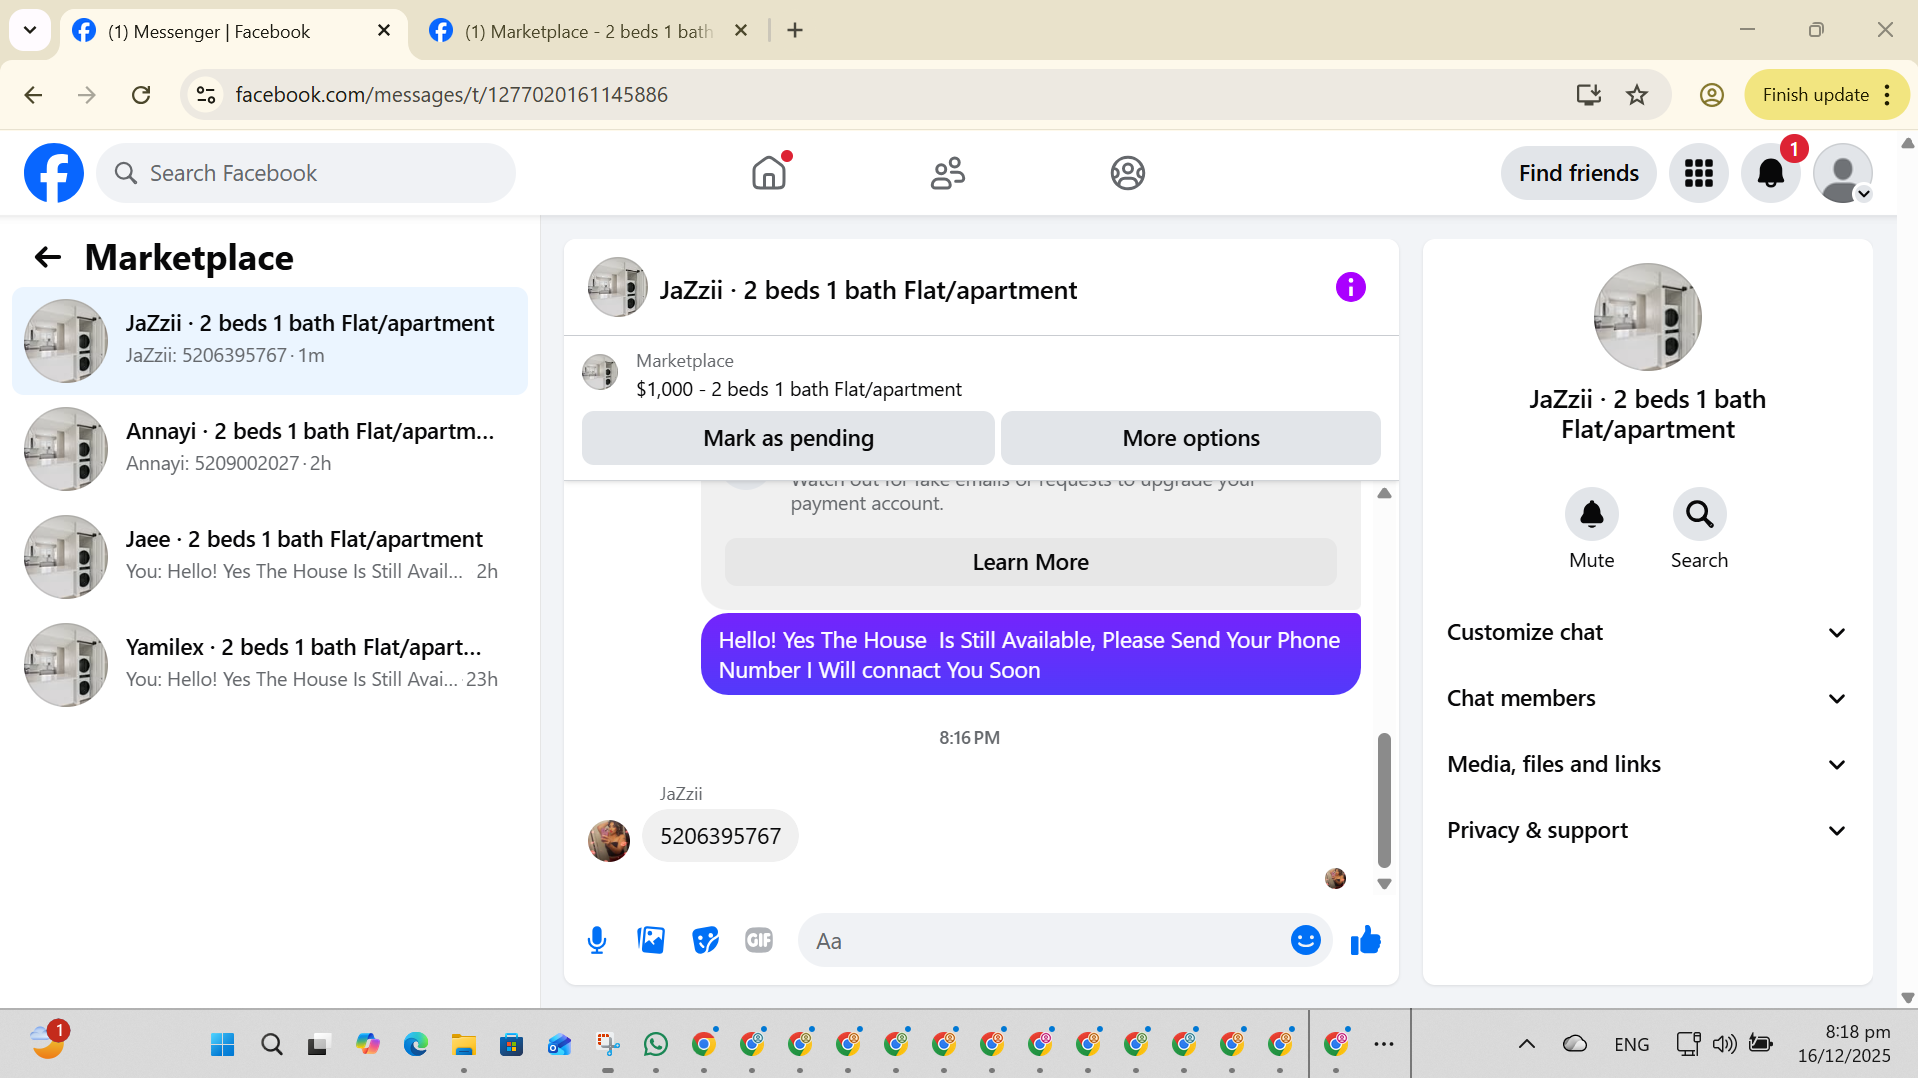1918x1078 pixels.
Task: Open the account profile avatar menu
Action: [x=1842, y=173]
